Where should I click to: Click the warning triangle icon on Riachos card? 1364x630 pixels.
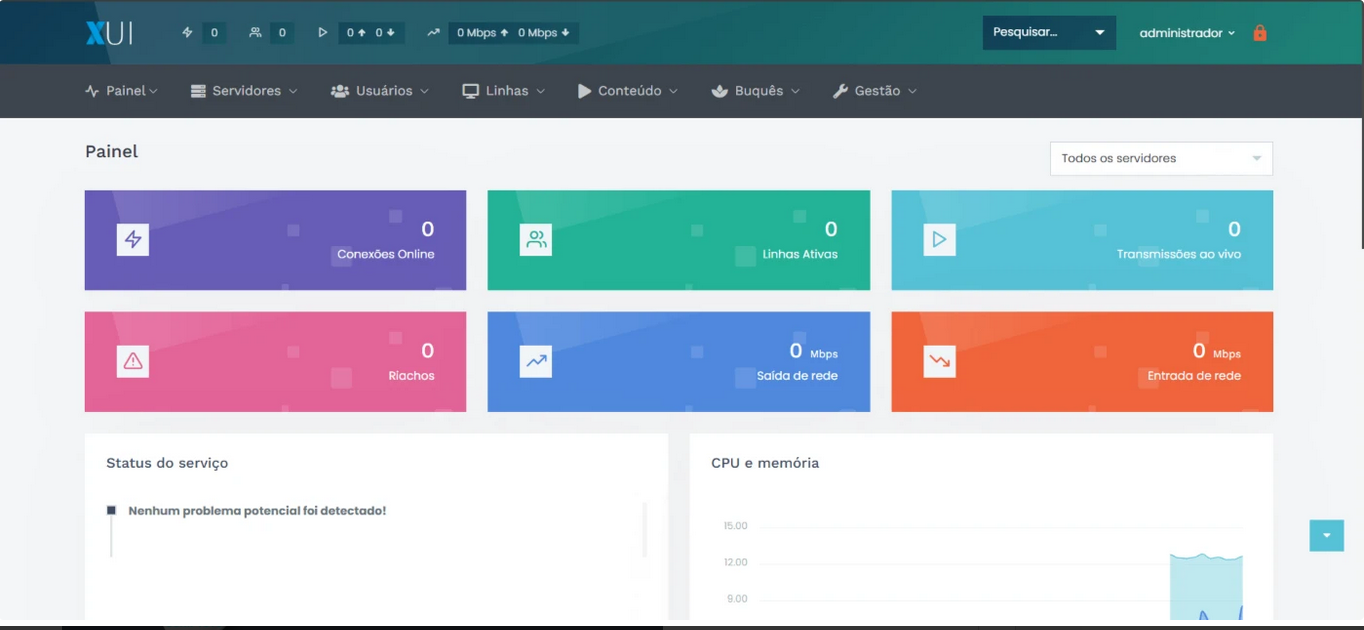133,362
